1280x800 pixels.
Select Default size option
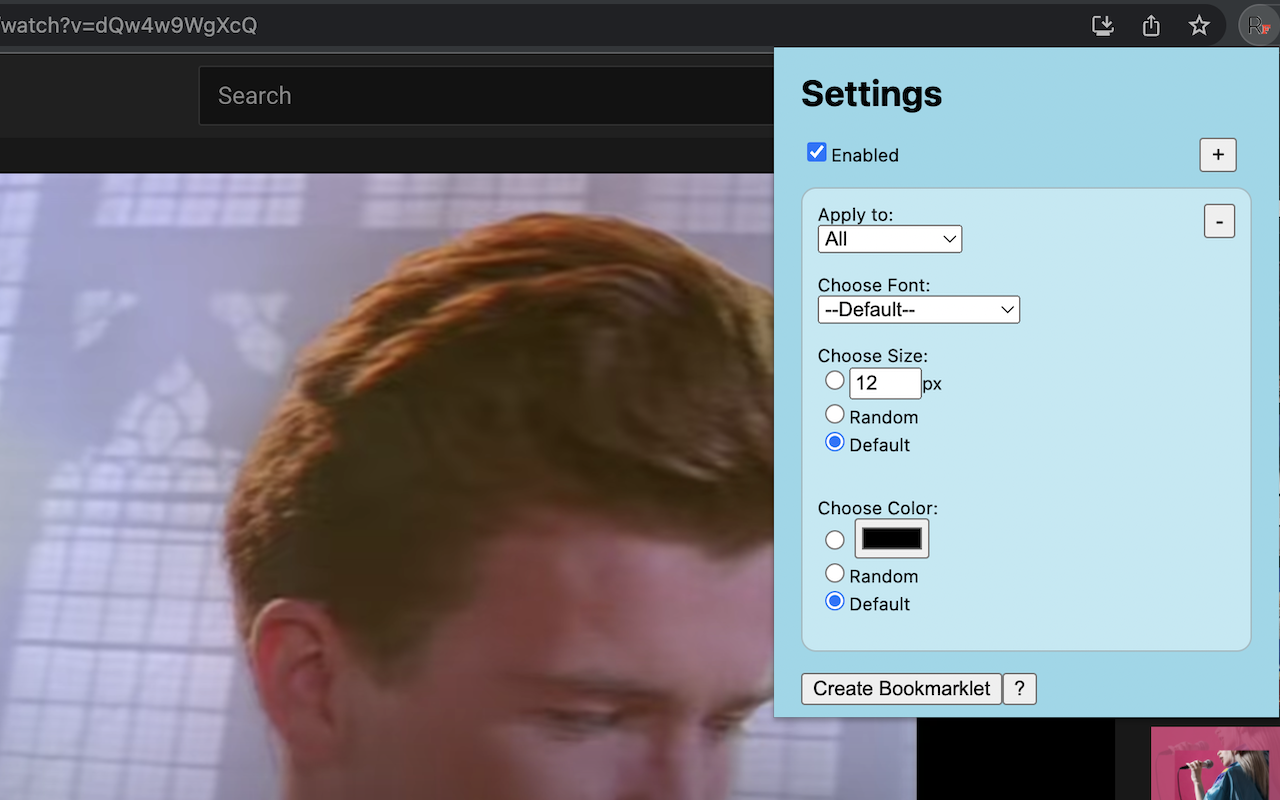835,442
